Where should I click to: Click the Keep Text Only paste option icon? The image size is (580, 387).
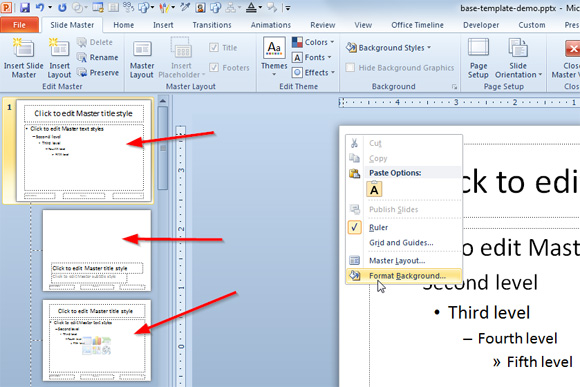point(374,189)
